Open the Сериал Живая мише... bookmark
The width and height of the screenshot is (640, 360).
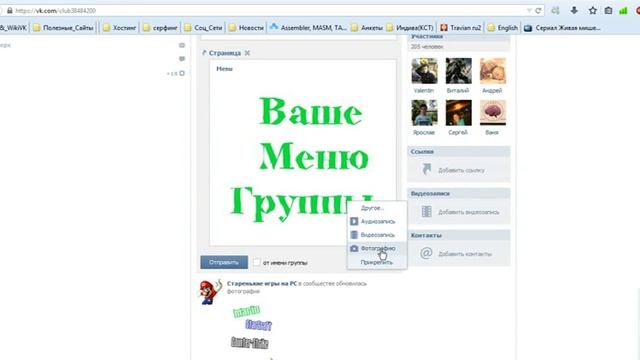(562, 28)
